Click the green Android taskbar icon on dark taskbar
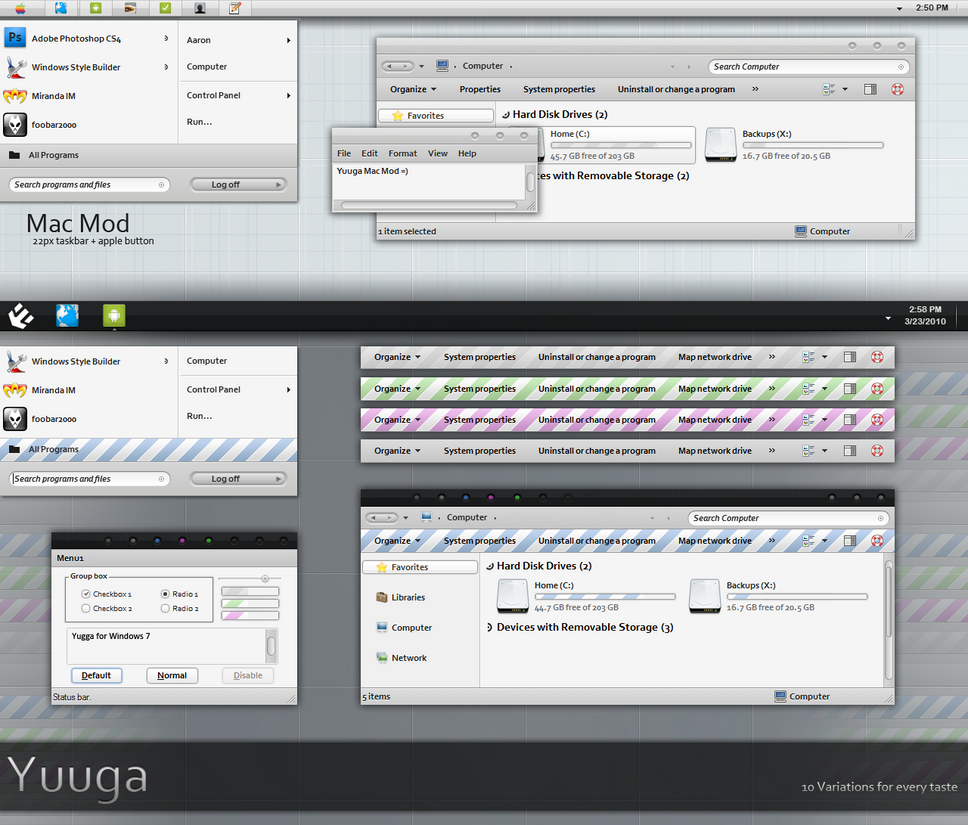Screen dimensions: 968x825 [x=114, y=316]
